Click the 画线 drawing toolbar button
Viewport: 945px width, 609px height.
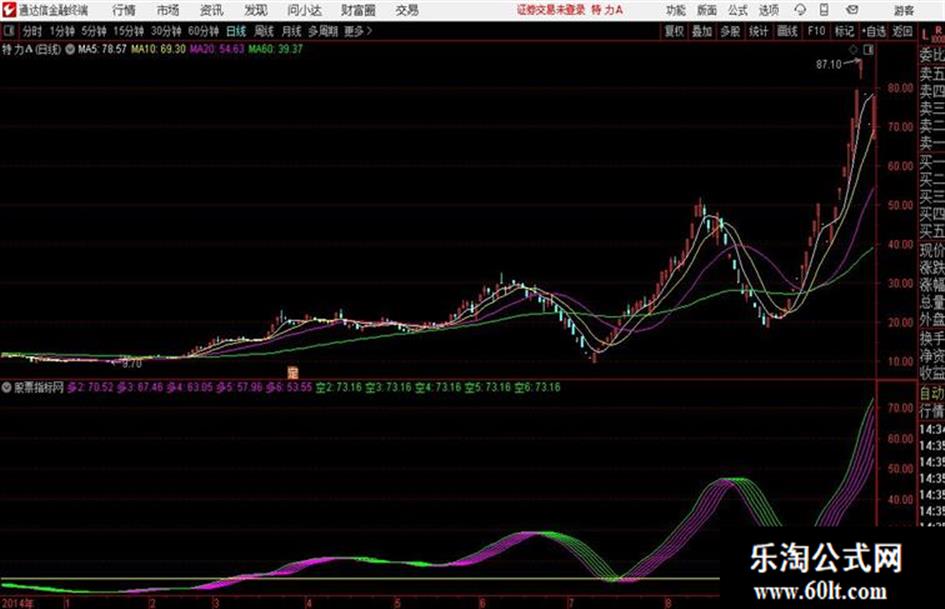tap(787, 31)
